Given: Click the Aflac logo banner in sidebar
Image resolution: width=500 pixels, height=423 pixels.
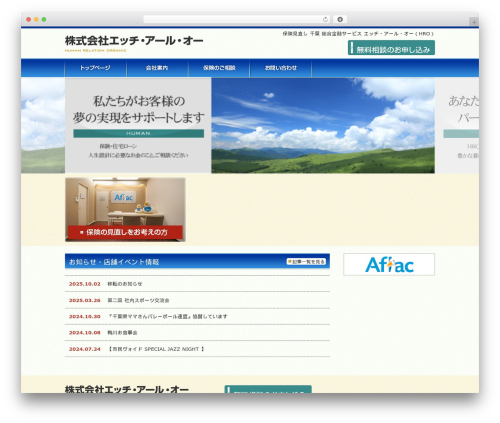Looking at the screenshot, I should [x=389, y=265].
